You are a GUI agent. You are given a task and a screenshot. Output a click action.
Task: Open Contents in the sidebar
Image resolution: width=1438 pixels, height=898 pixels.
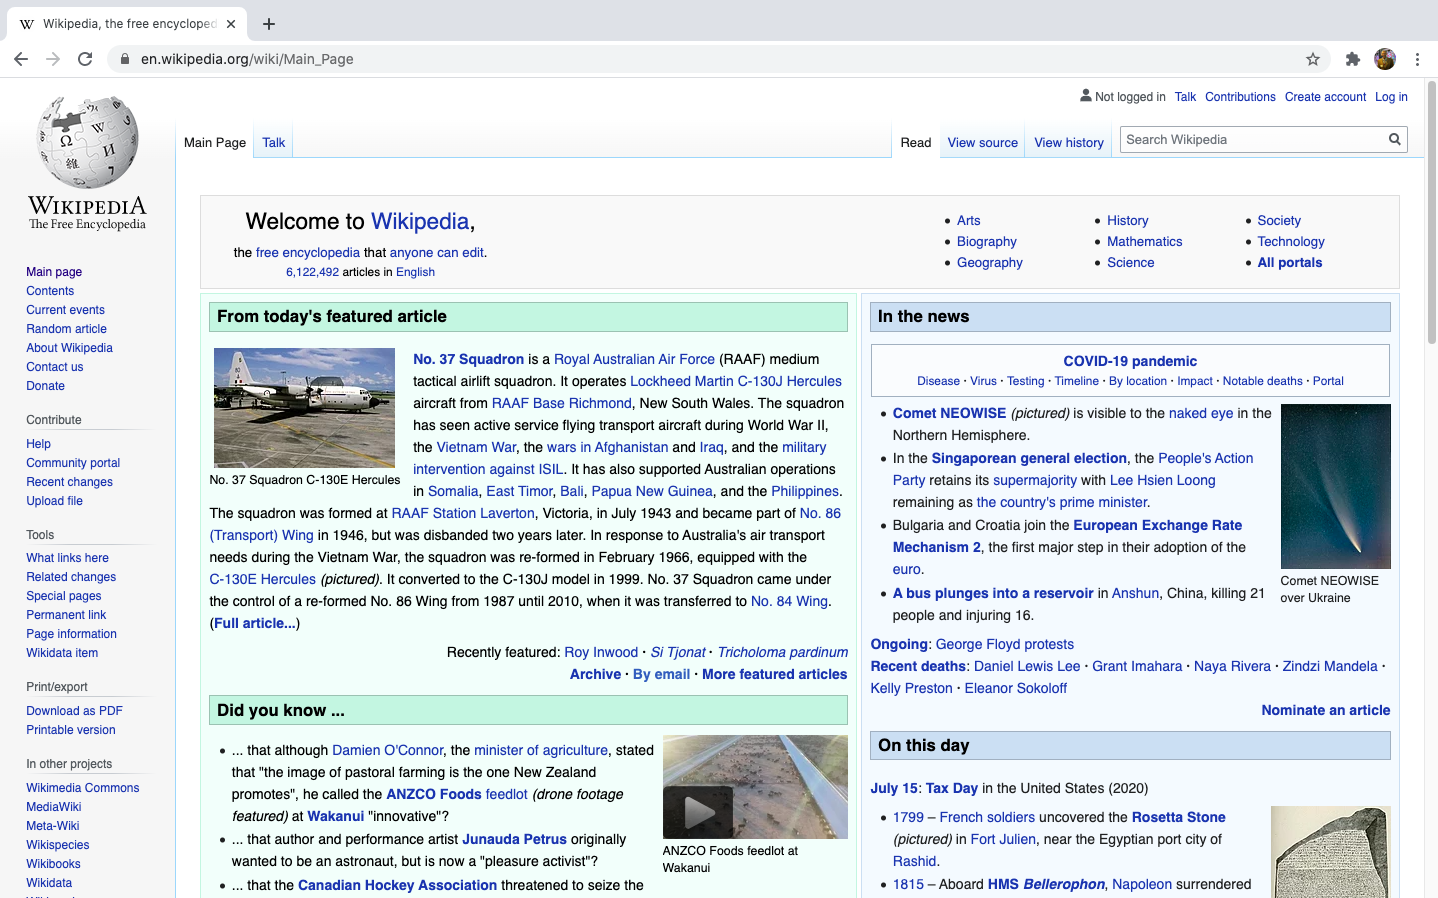(x=50, y=291)
